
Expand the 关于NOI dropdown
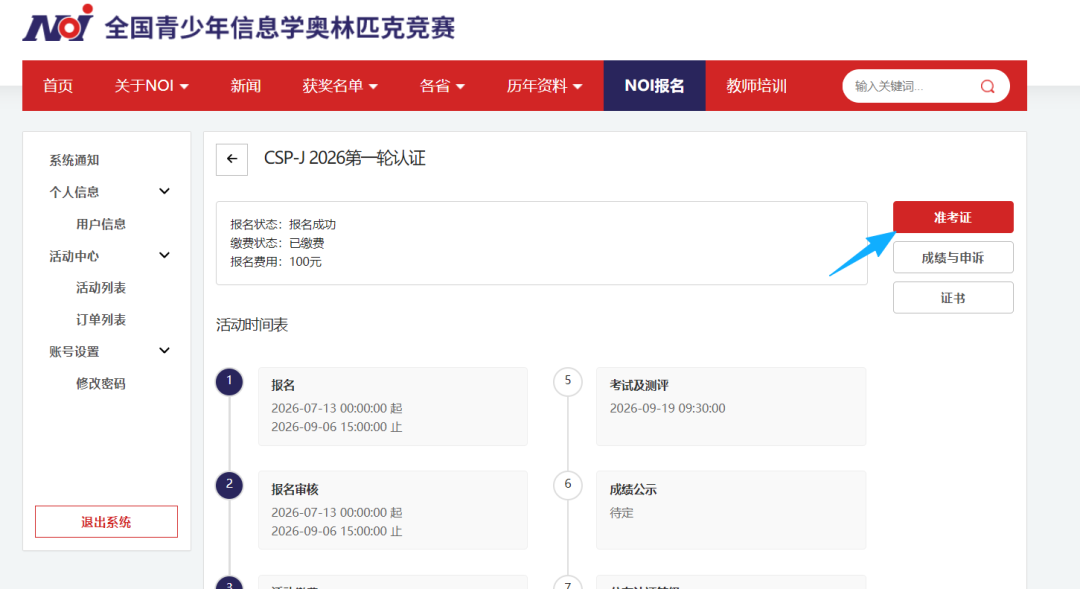click(152, 85)
